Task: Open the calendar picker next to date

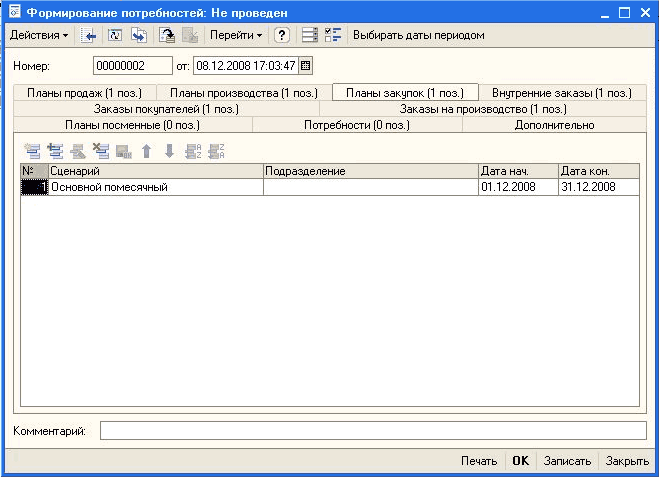Action: pyautogui.click(x=306, y=66)
